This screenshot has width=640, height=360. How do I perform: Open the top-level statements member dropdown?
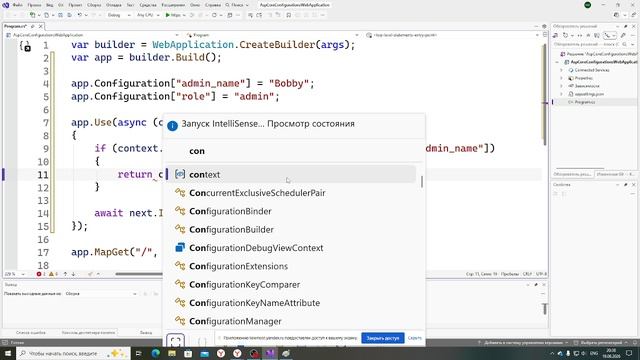click(x=452, y=35)
